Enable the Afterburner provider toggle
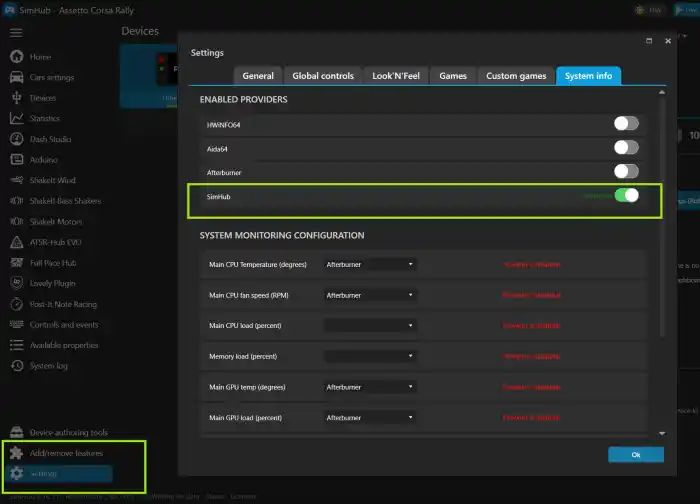This screenshot has width=700, height=504. [626, 171]
